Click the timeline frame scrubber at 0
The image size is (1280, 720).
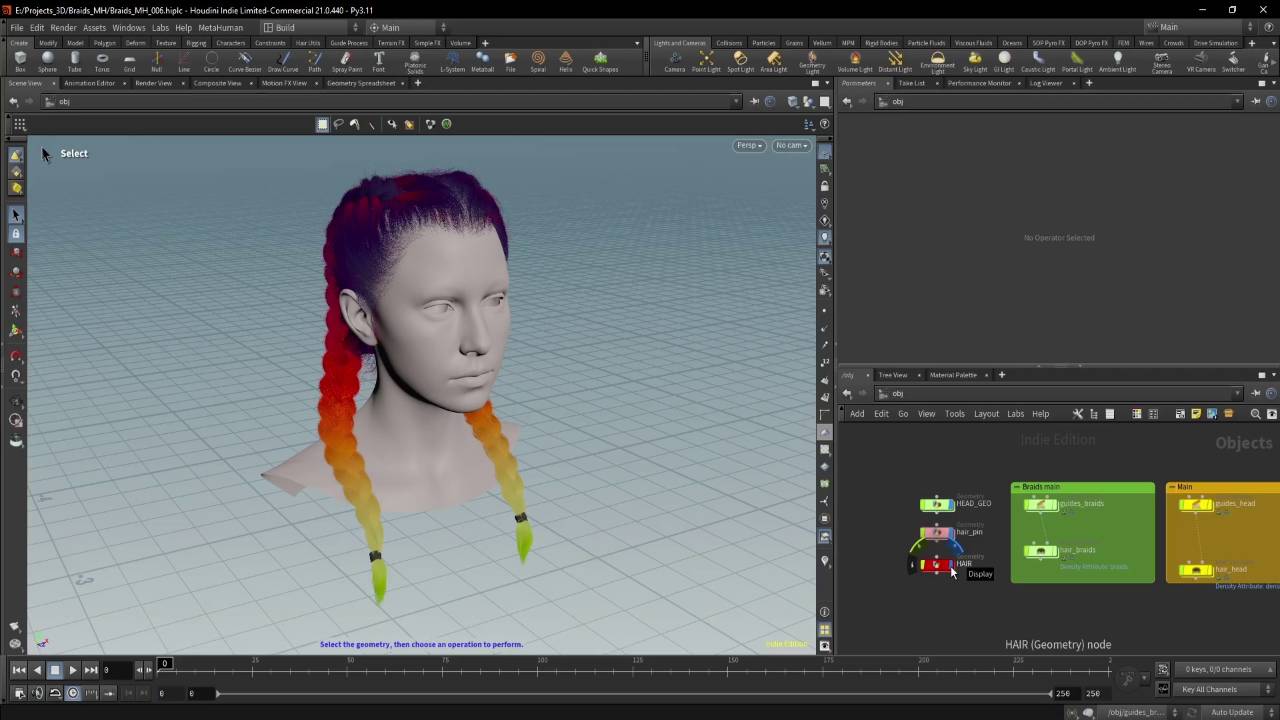(165, 663)
